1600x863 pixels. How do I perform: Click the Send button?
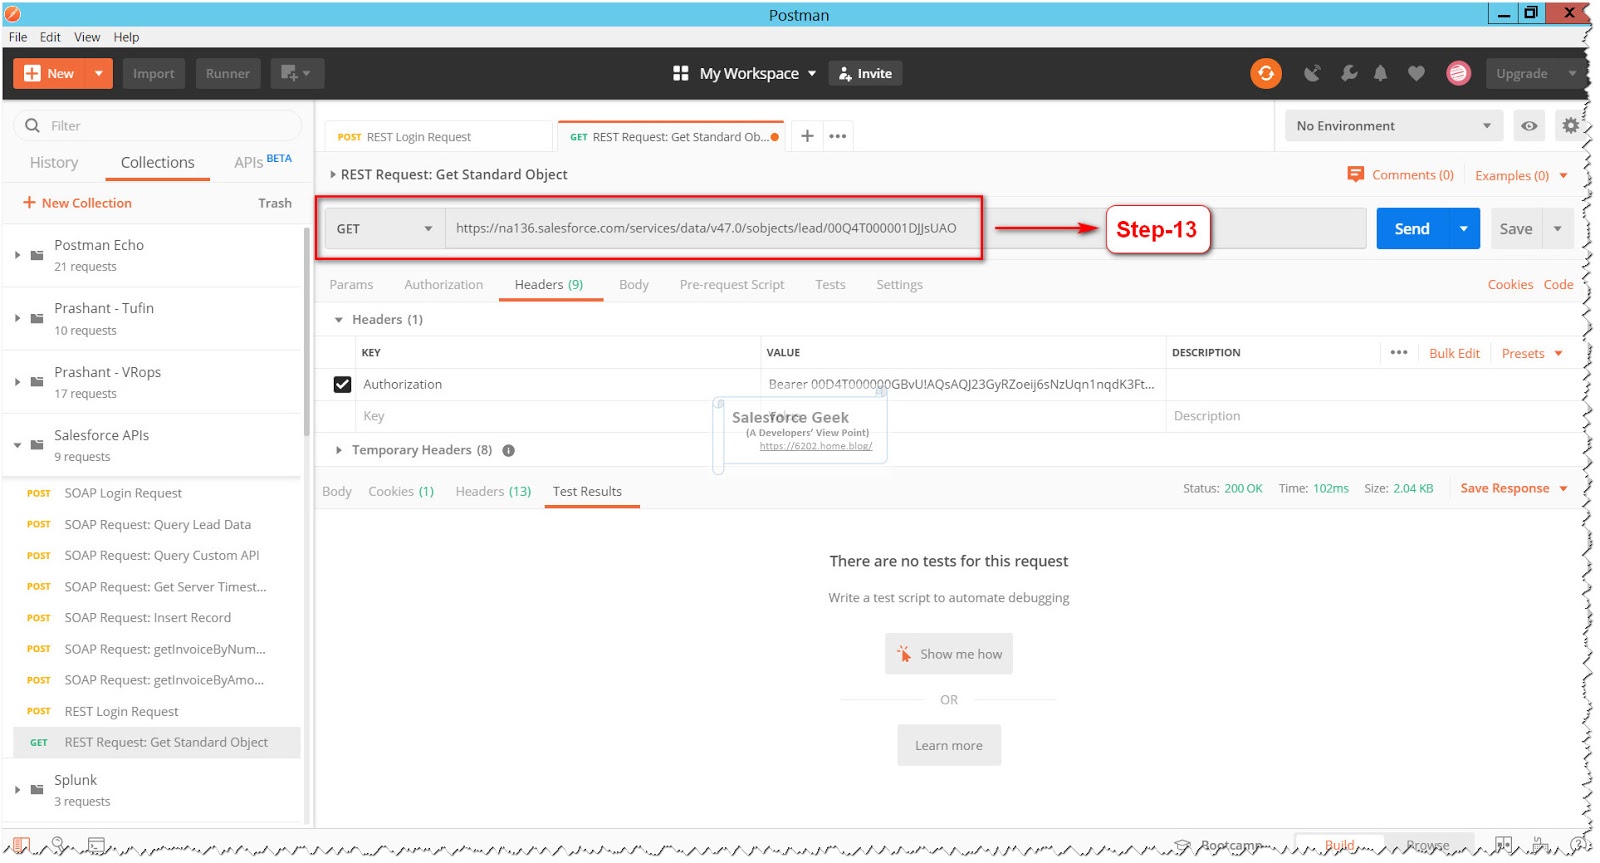point(1413,229)
